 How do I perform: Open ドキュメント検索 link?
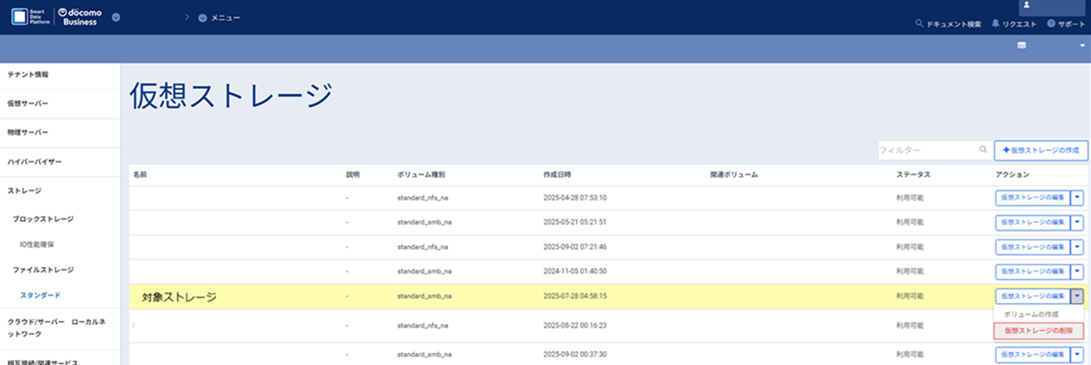point(953,24)
